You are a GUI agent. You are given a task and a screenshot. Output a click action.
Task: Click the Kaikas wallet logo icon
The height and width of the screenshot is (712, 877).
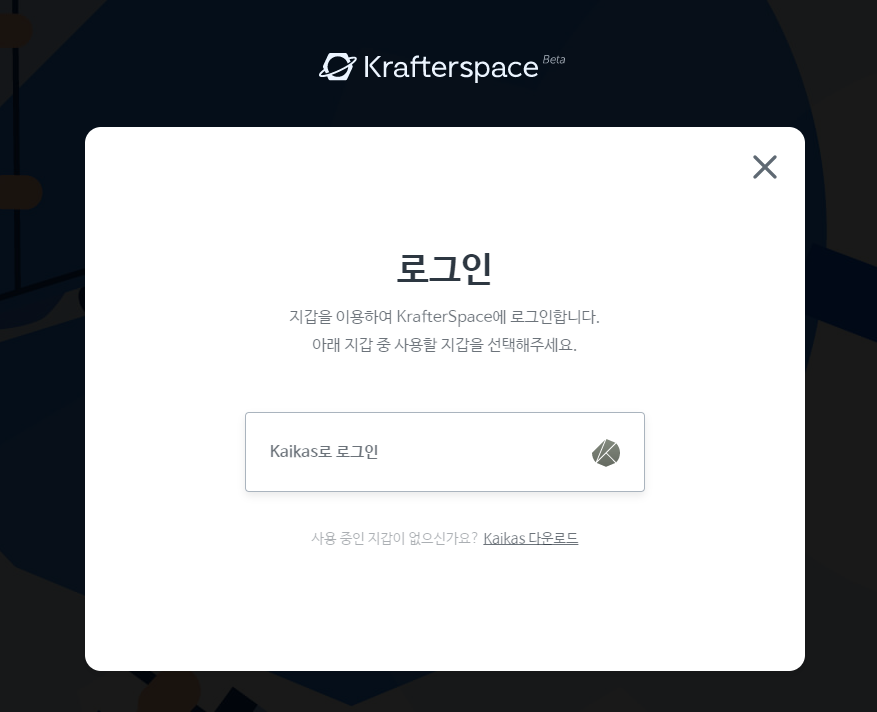pos(606,452)
